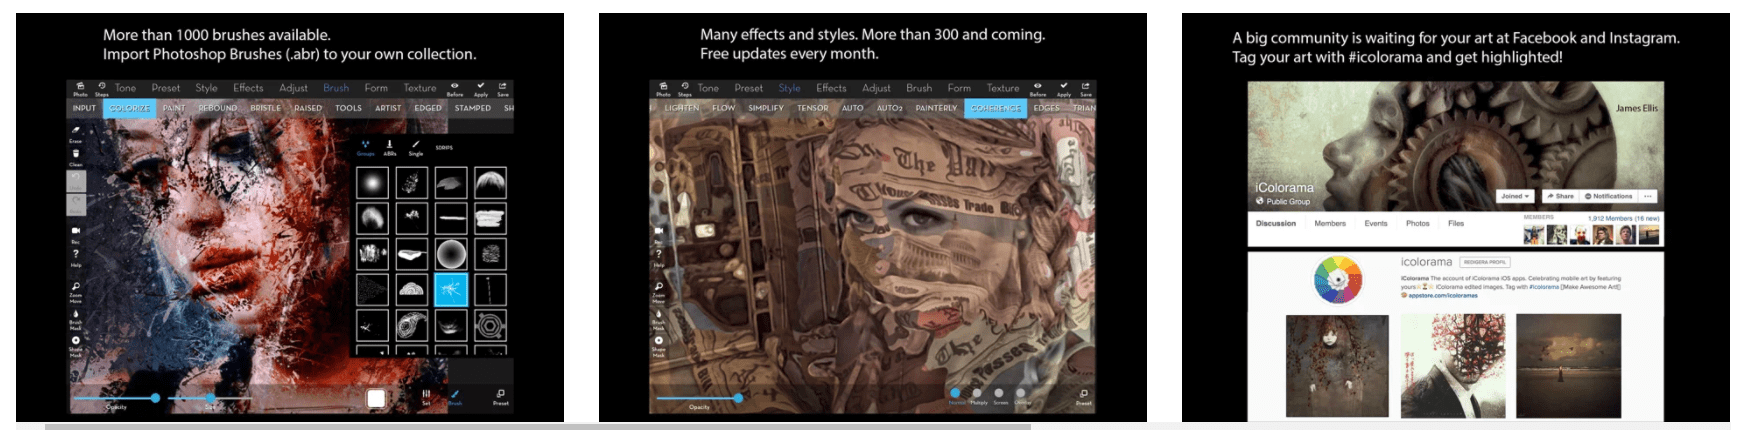Viewport: 1737px width, 430px height.
Task: Tap the white color swatch in first screenshot
Action: (x=376, y=399)
